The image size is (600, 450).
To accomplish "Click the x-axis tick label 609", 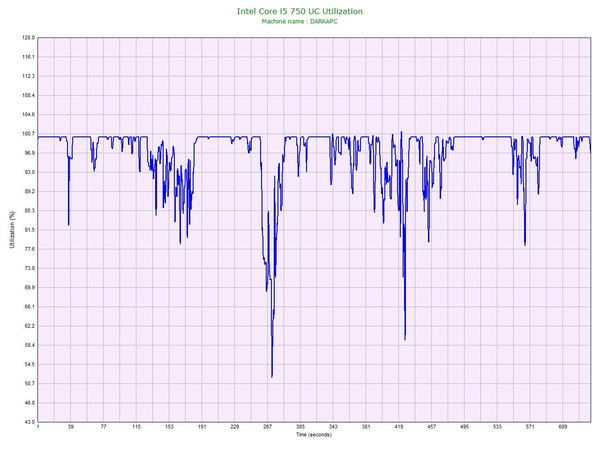I will [562, 427].
